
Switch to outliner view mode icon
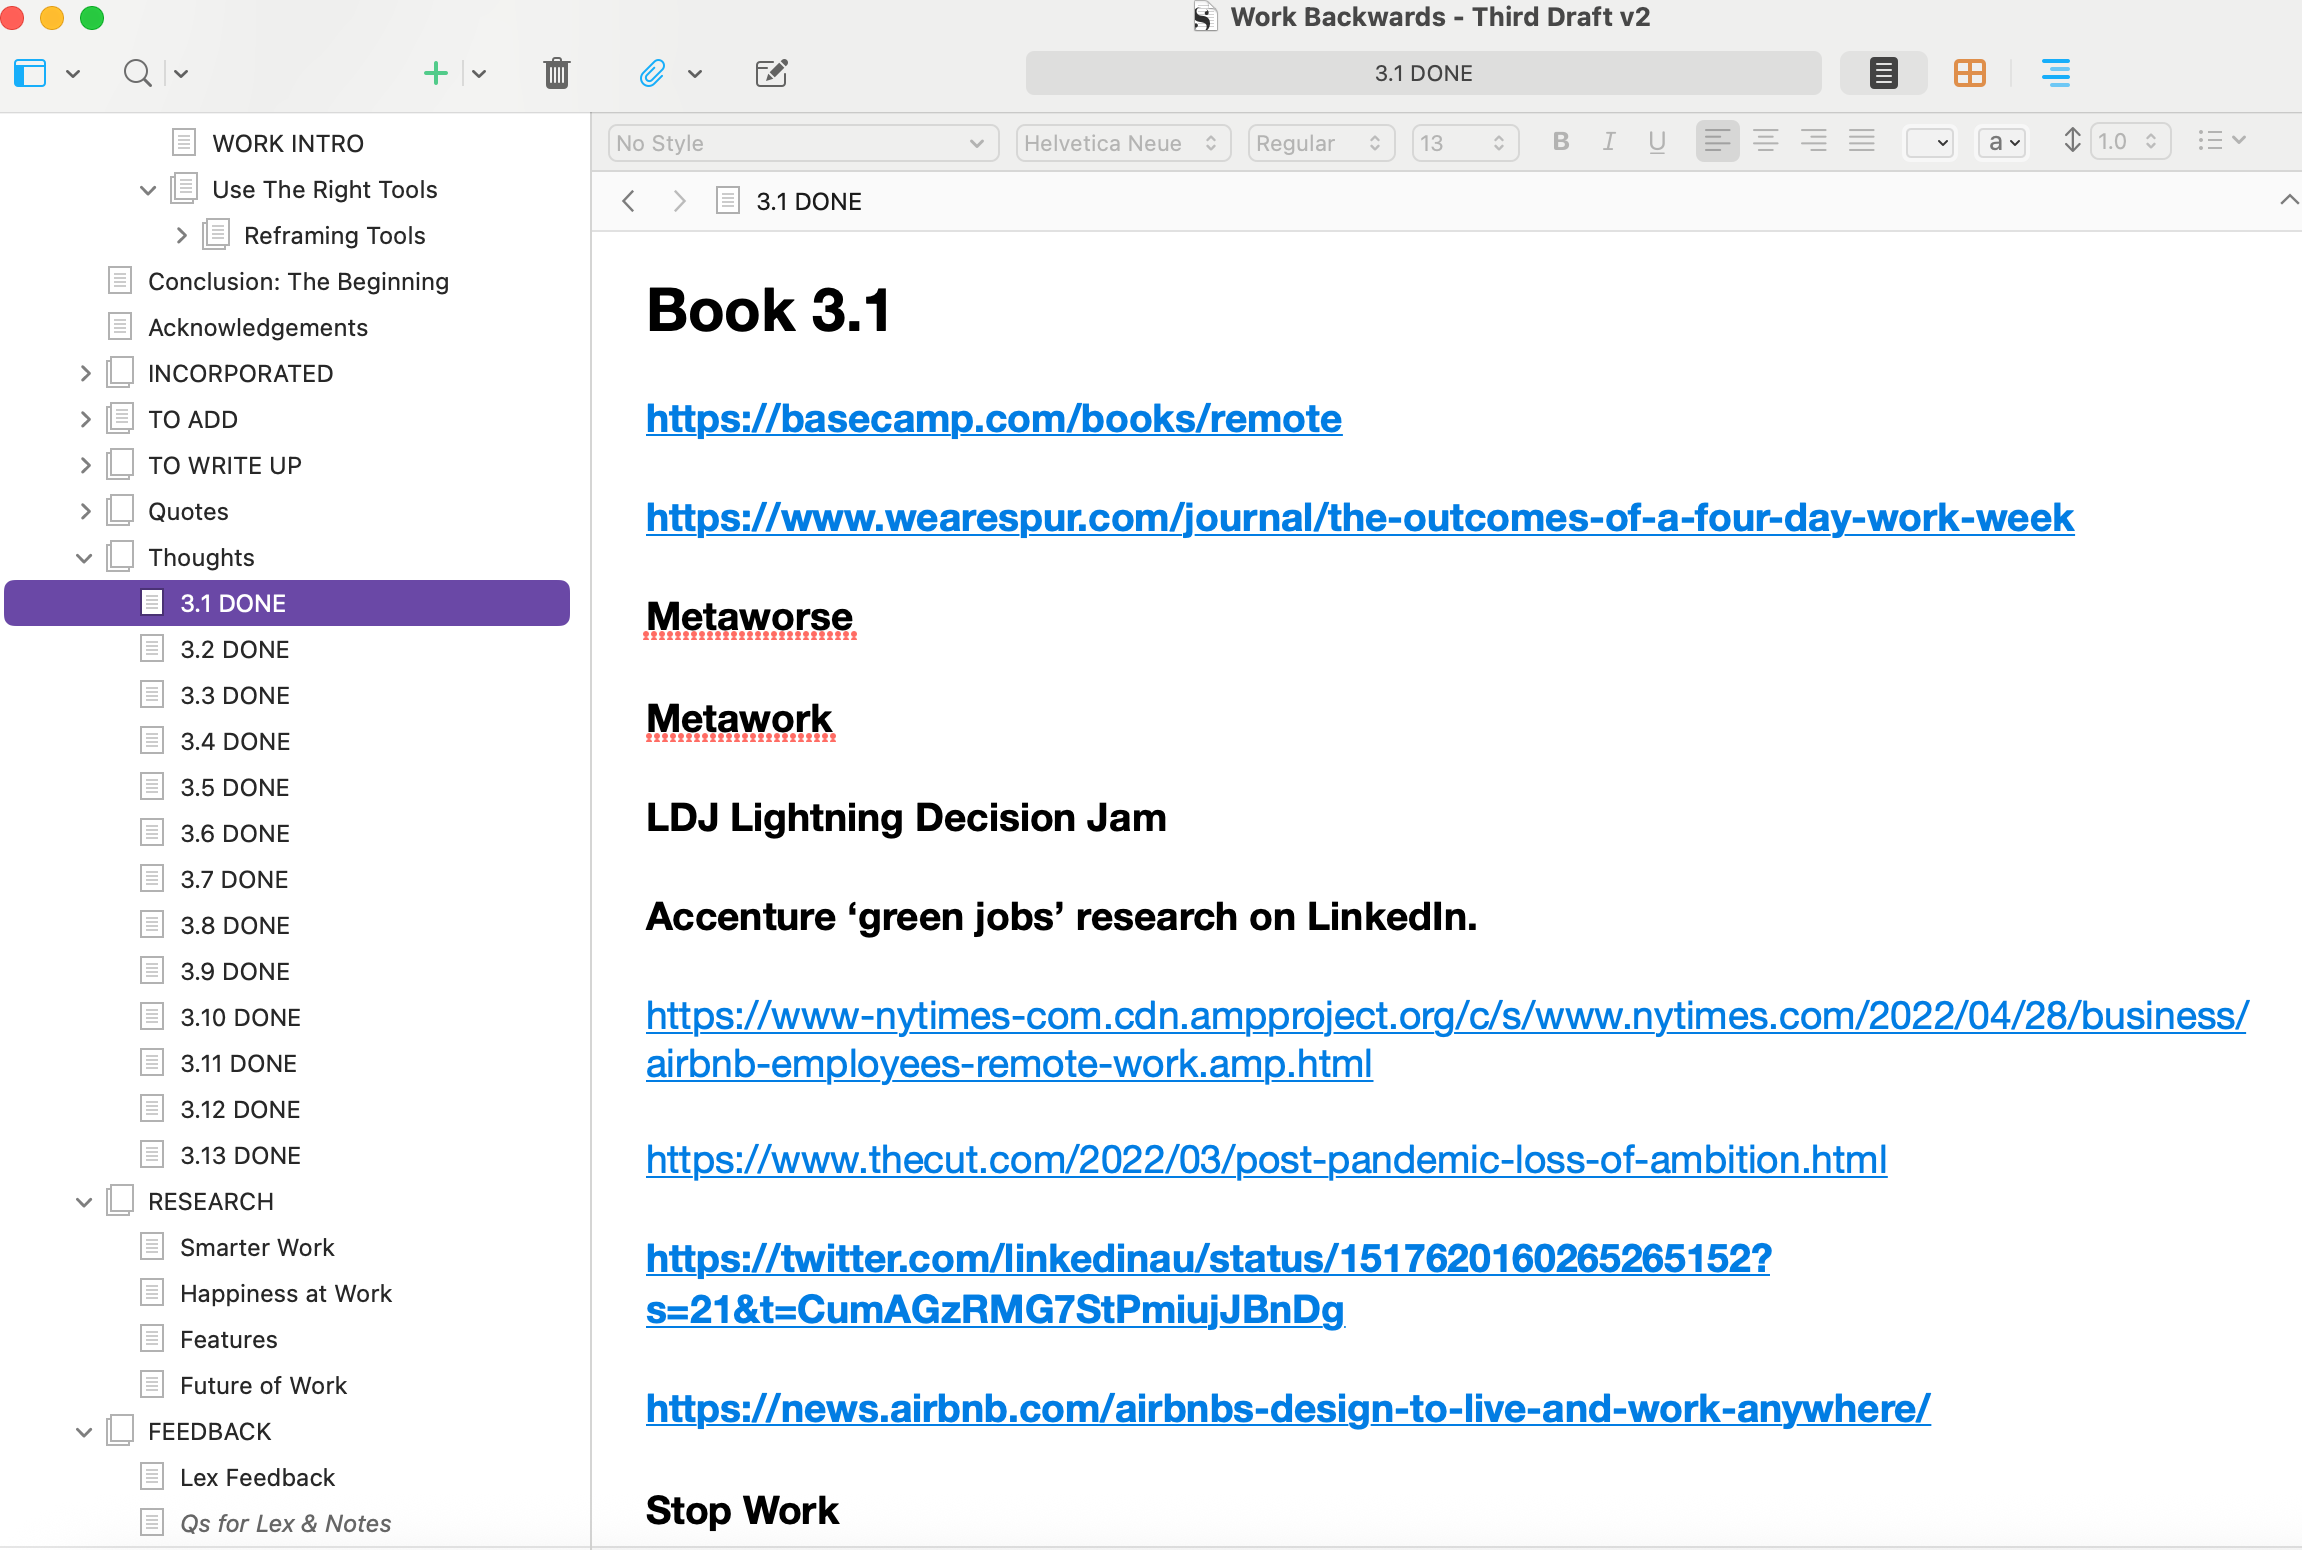tap(2055, 73)
